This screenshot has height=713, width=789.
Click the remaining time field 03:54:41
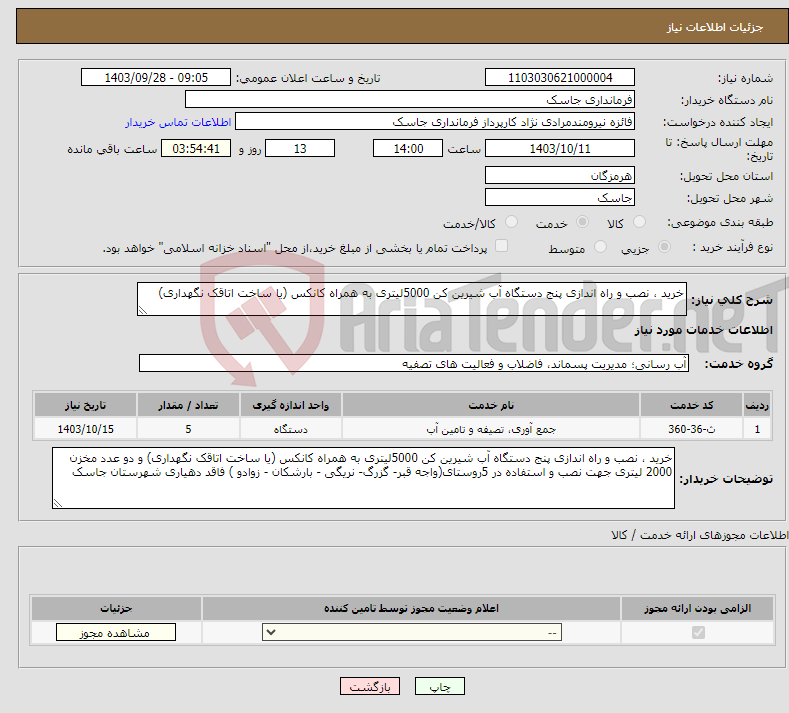(196, 148)
